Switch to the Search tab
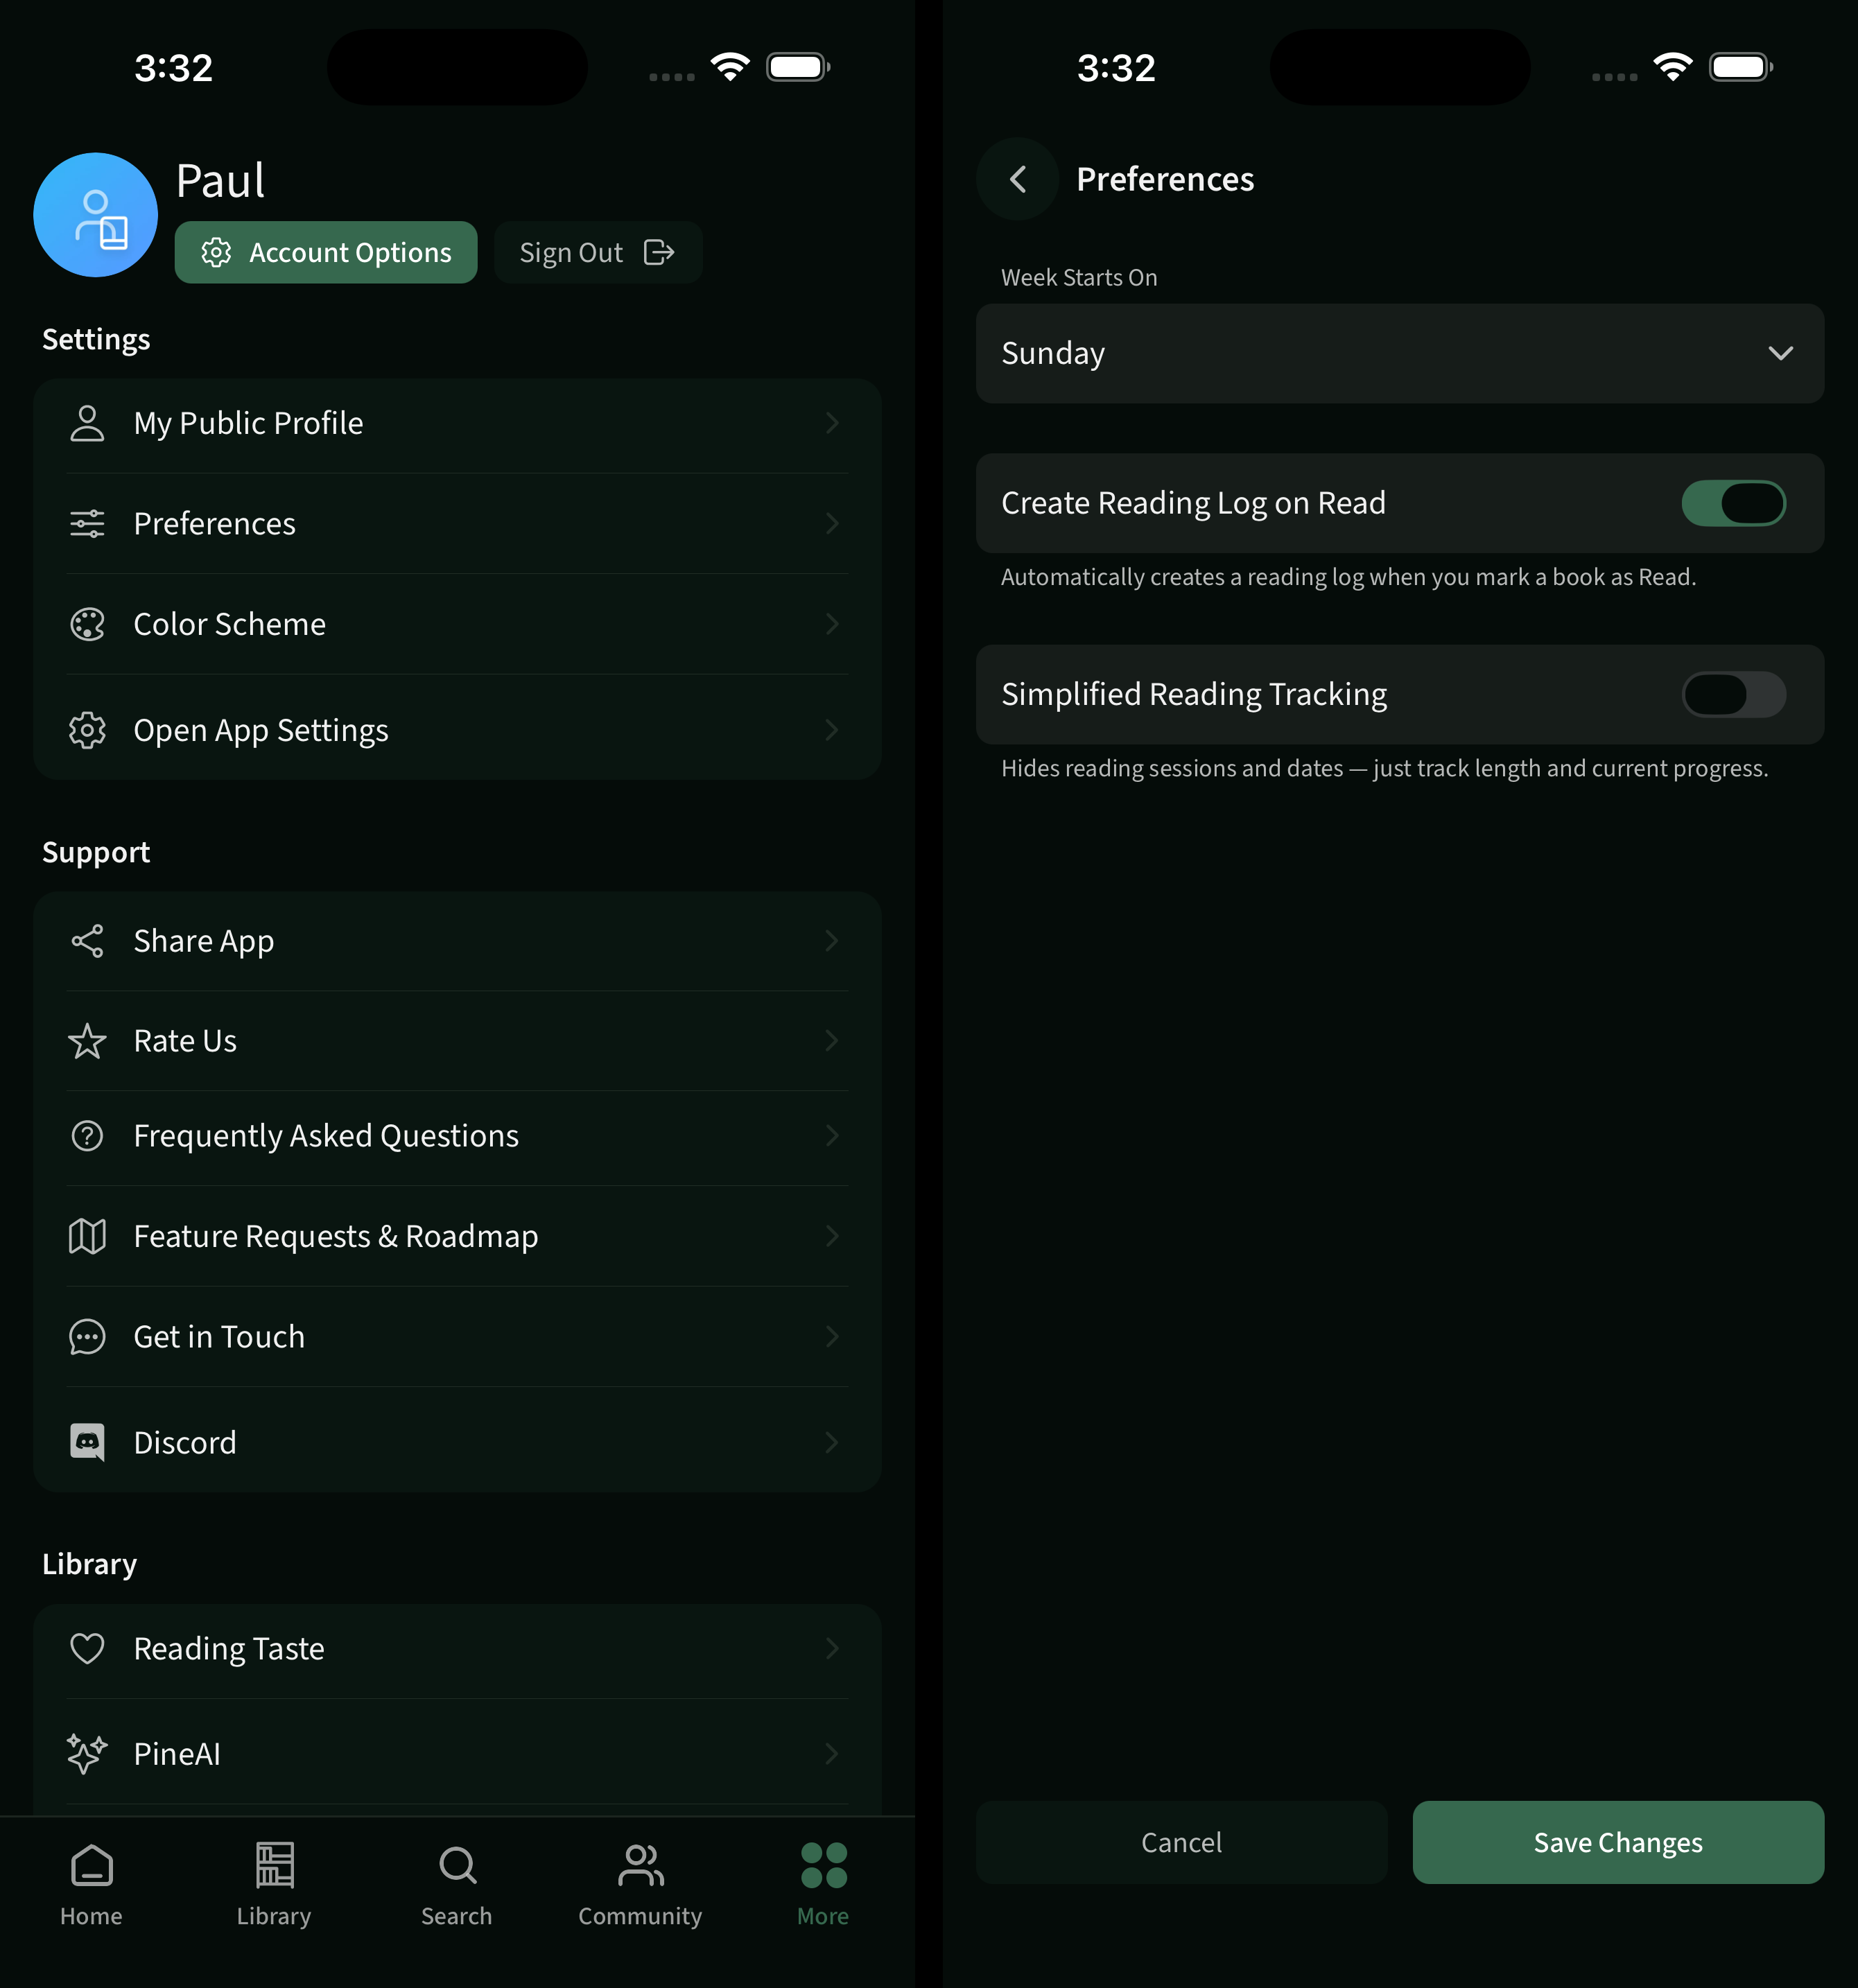This screenshot has width=1858, height=1988. coord(457,1885)
